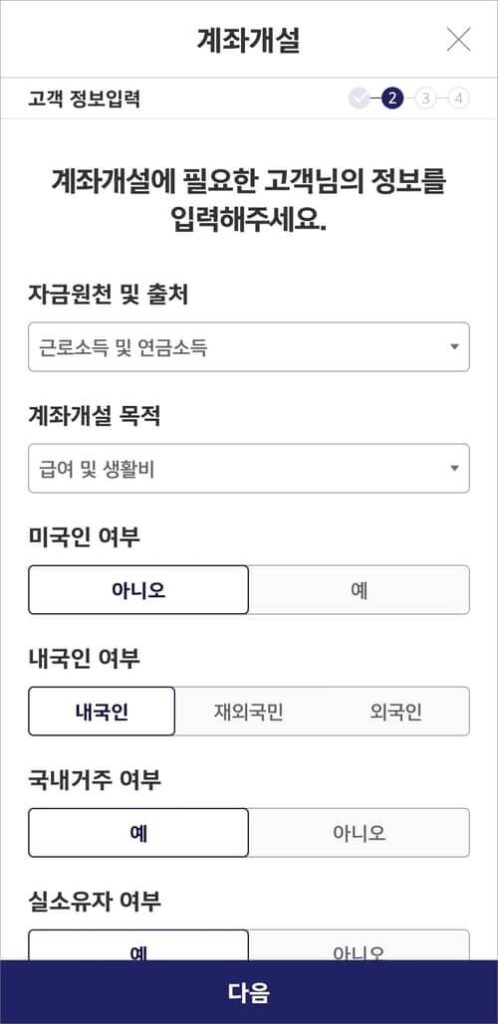Select 아니오 for 국내거주 여부

click(x=359, y=833)
